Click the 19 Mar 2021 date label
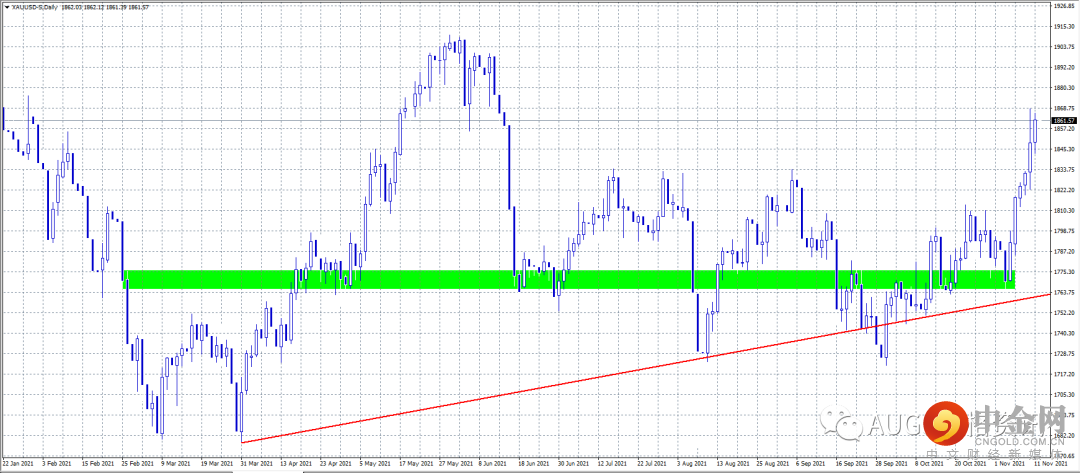1080x473 pixels. tap(218, 463)
